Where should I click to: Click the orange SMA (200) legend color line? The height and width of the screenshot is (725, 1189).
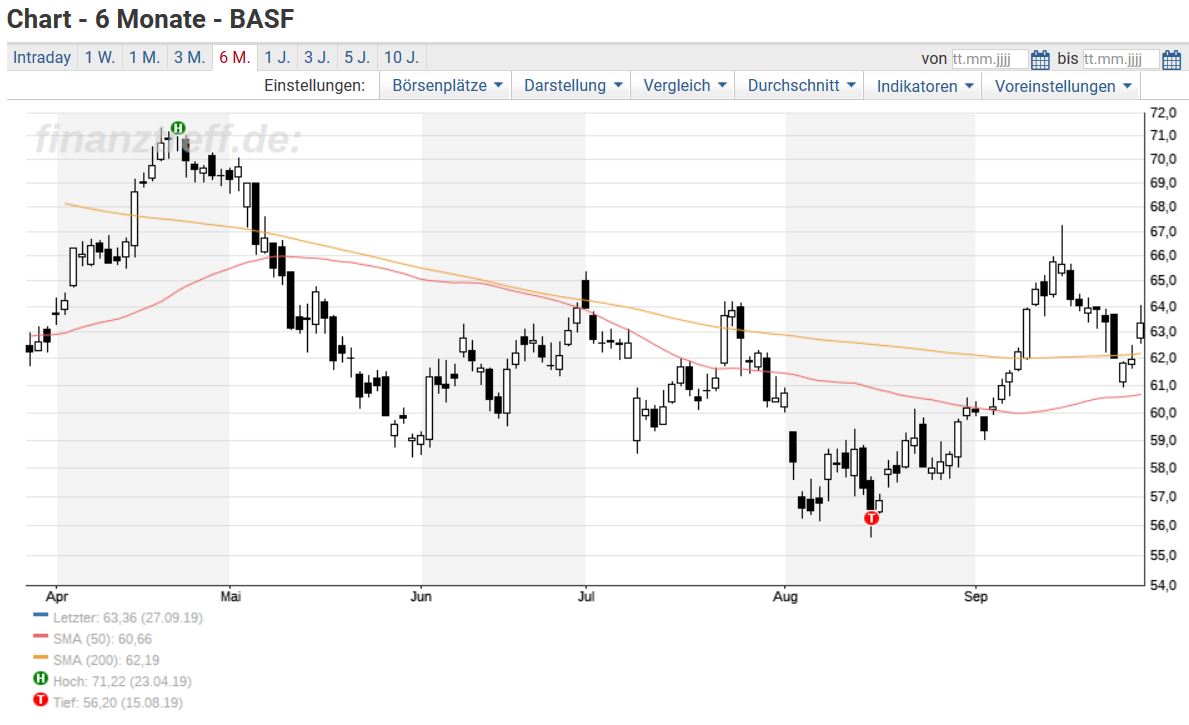[x=41, y=658]
